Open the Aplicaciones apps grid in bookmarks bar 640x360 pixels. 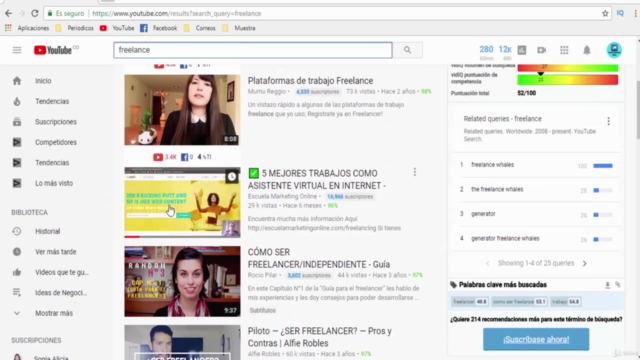coord(8,28)
